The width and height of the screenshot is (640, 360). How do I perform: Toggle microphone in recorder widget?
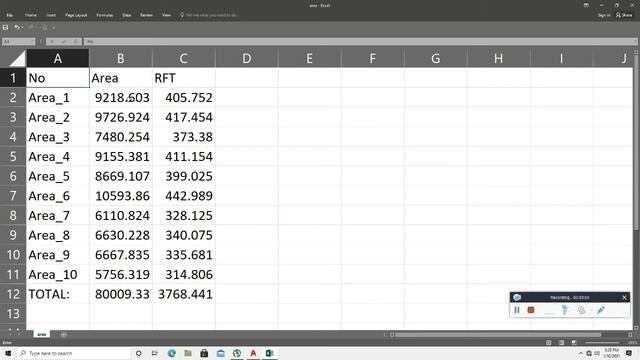pyautogui.click(x=564, y=310)
